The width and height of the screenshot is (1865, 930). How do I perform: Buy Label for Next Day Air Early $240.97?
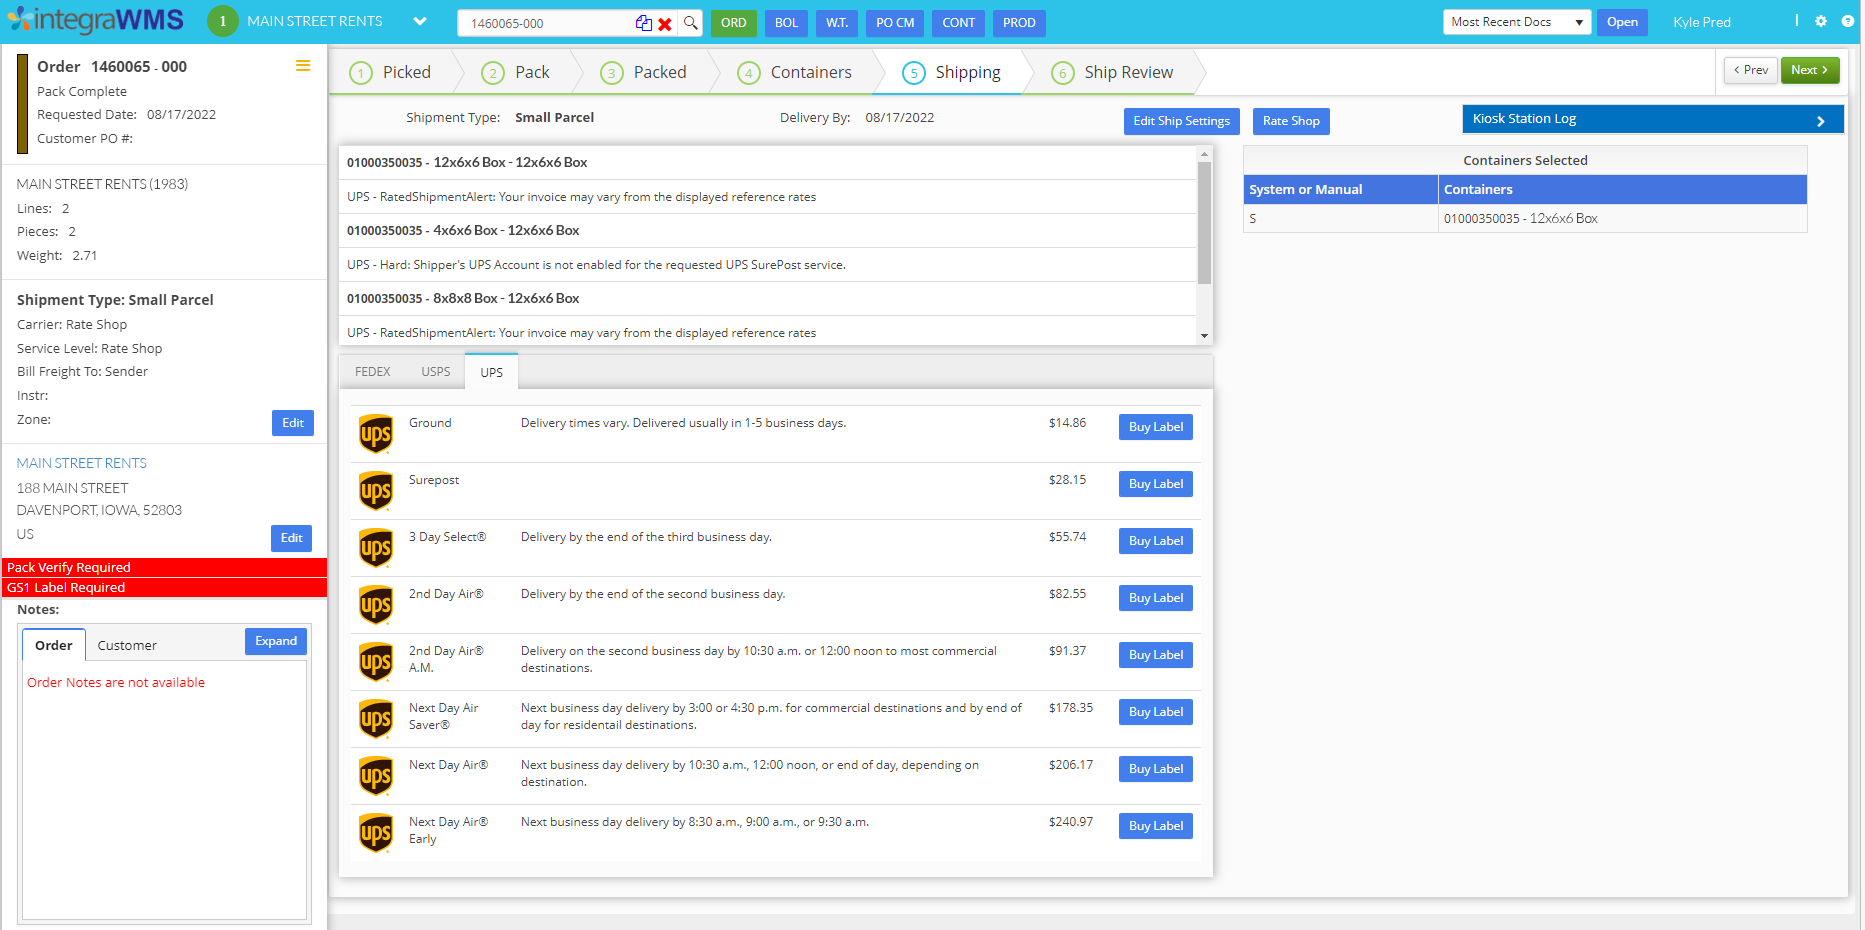pyautogui.click(x=1155, y=826)
